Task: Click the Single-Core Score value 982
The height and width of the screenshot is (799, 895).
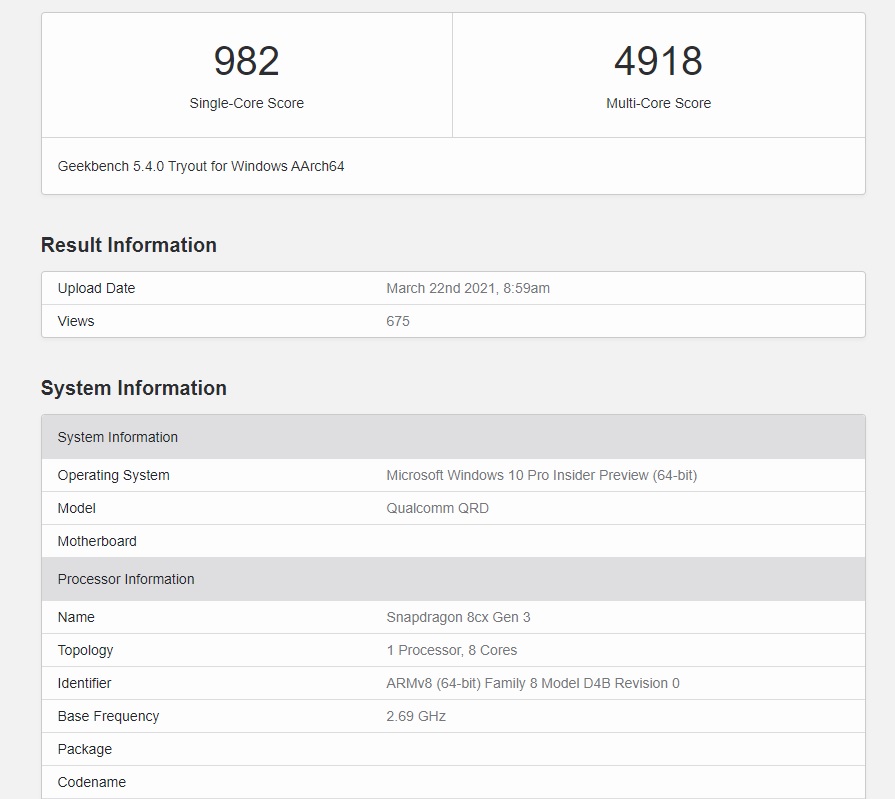Action: [x=246, y=61]
